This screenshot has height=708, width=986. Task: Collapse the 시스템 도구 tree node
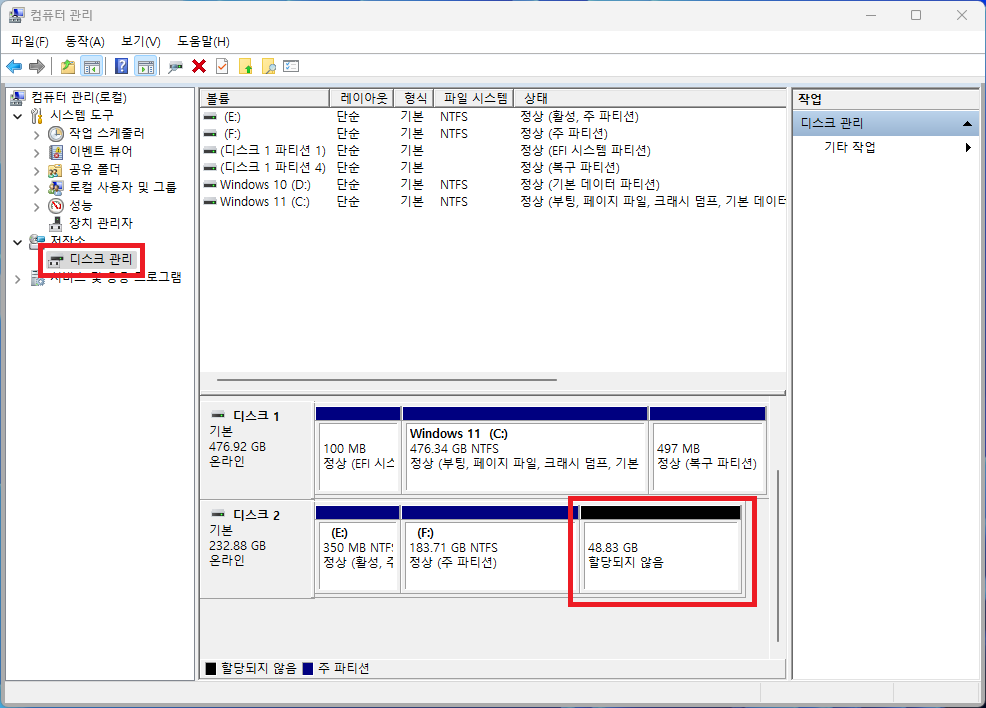click(x=17, y=115)
